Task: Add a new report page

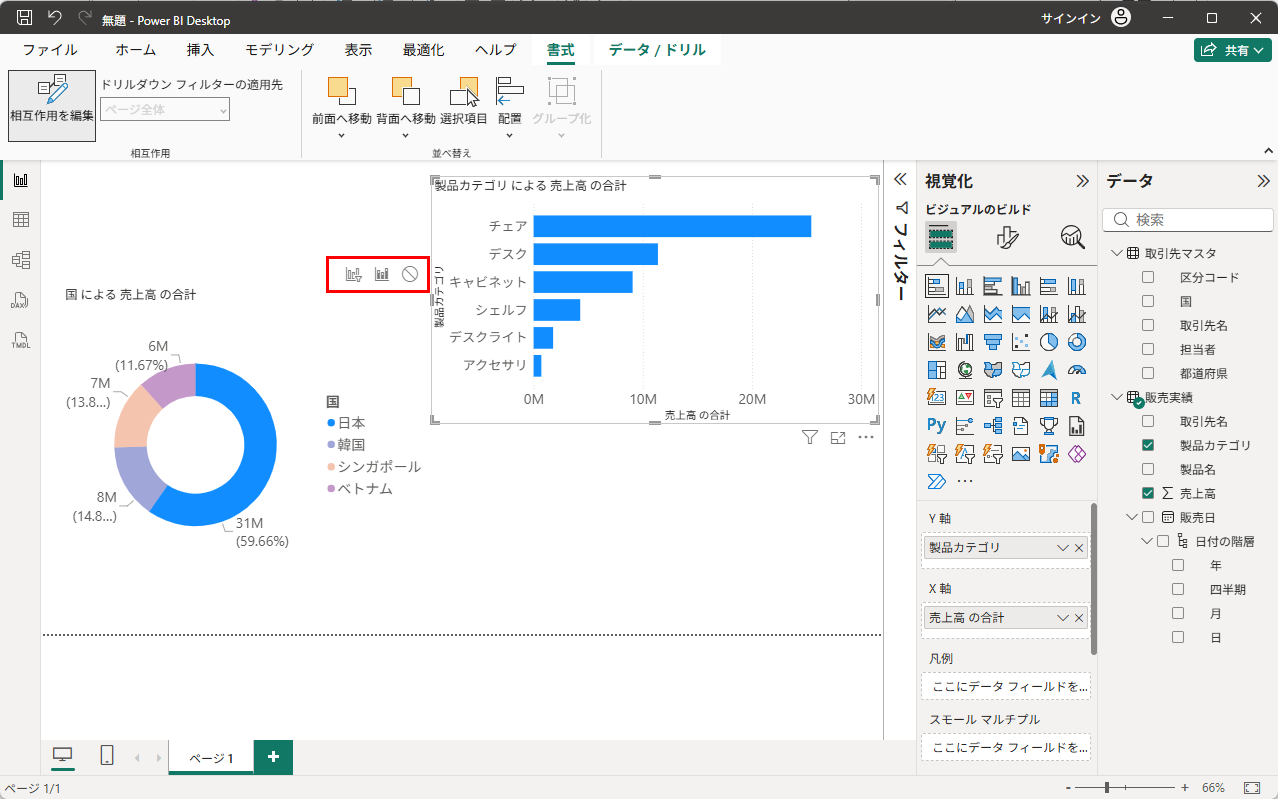Action: tap(273, 757)
